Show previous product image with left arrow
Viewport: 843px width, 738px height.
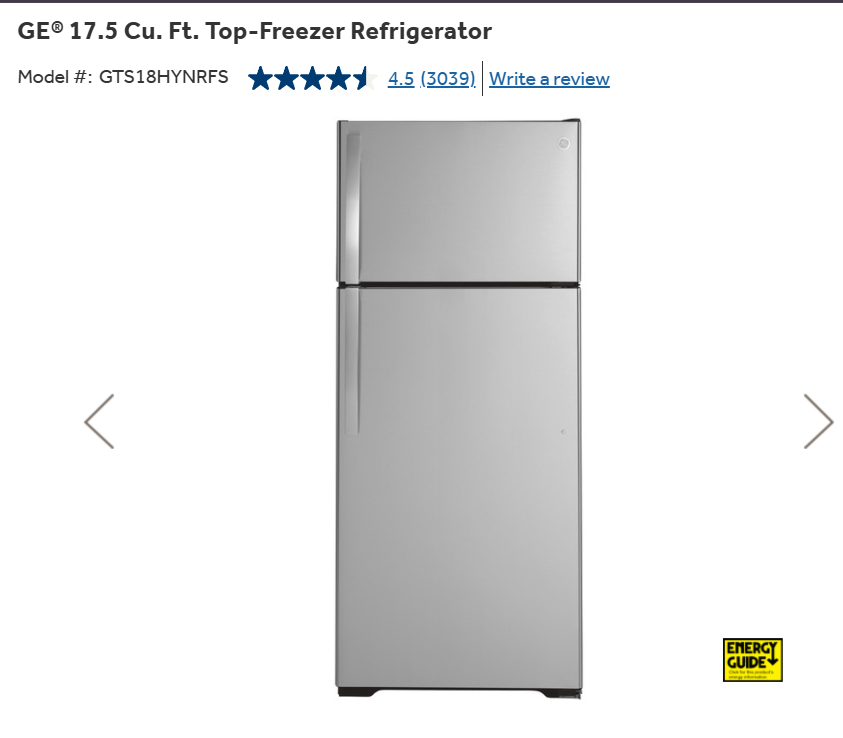coord(99,421)
